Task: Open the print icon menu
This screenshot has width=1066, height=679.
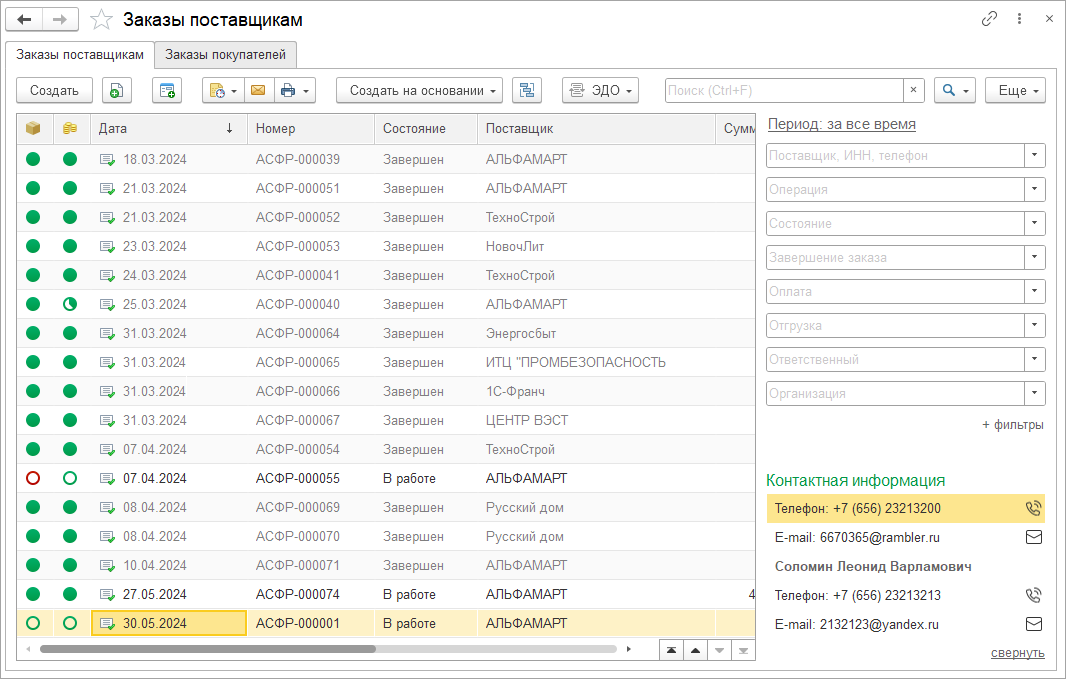Action: coord(294,91)
